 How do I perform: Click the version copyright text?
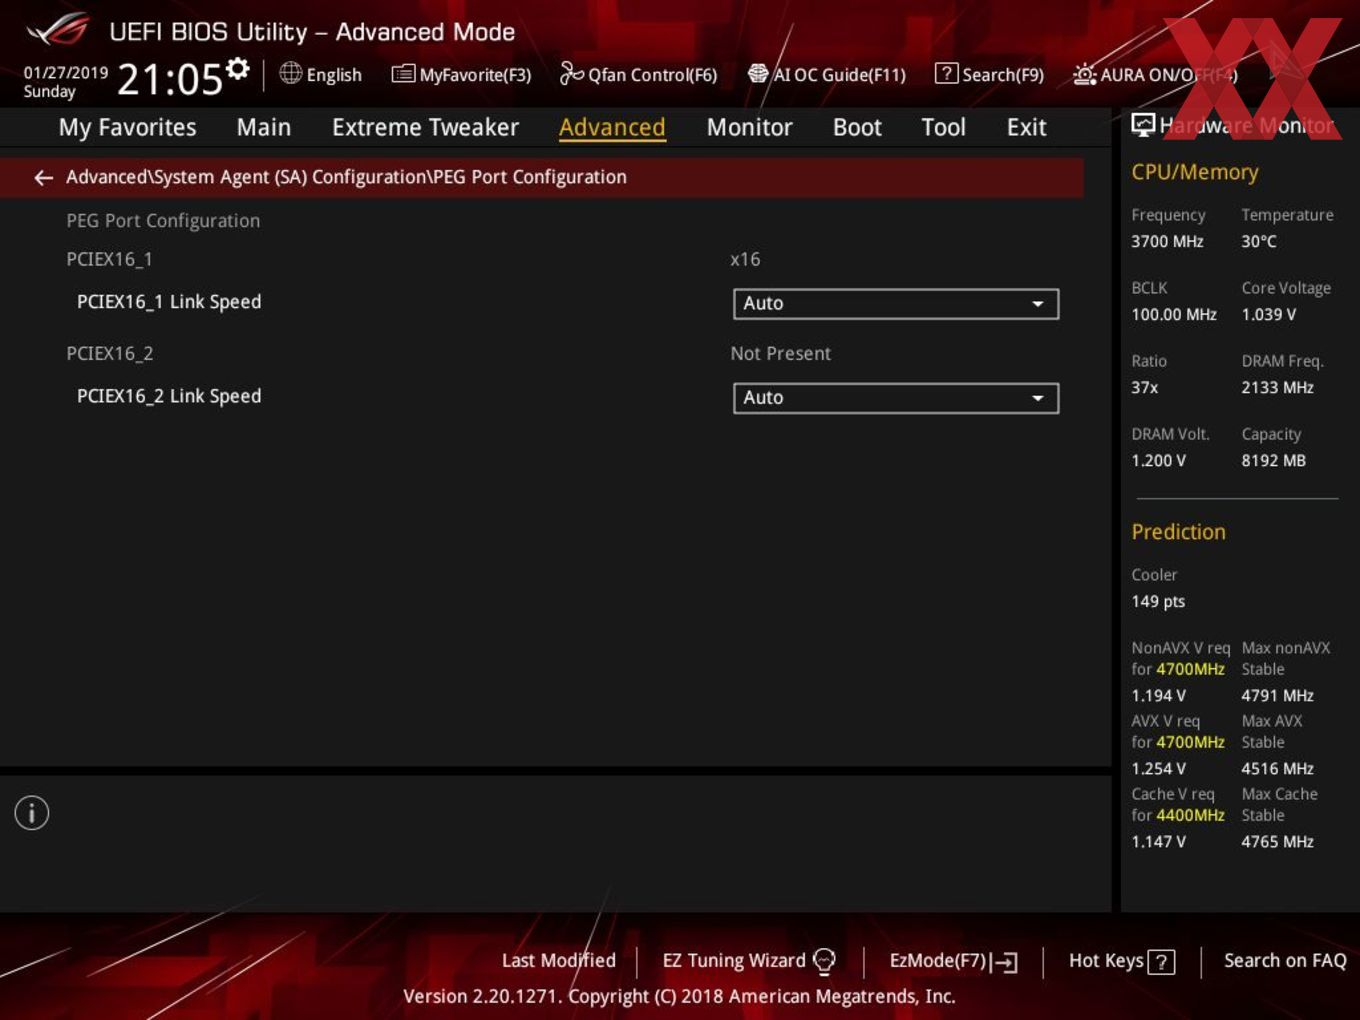(679, 996)
